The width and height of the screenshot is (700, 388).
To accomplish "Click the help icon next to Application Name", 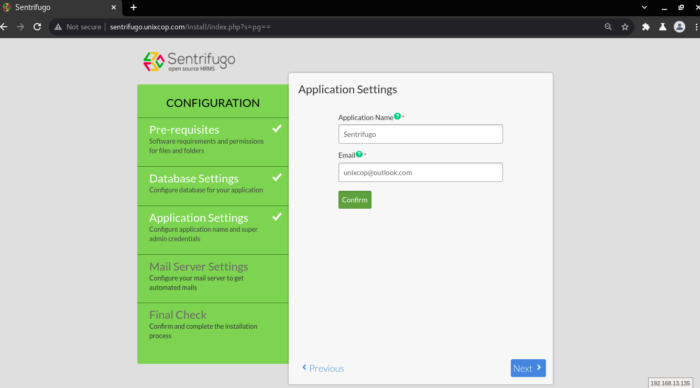I will [x=397, y=116].
